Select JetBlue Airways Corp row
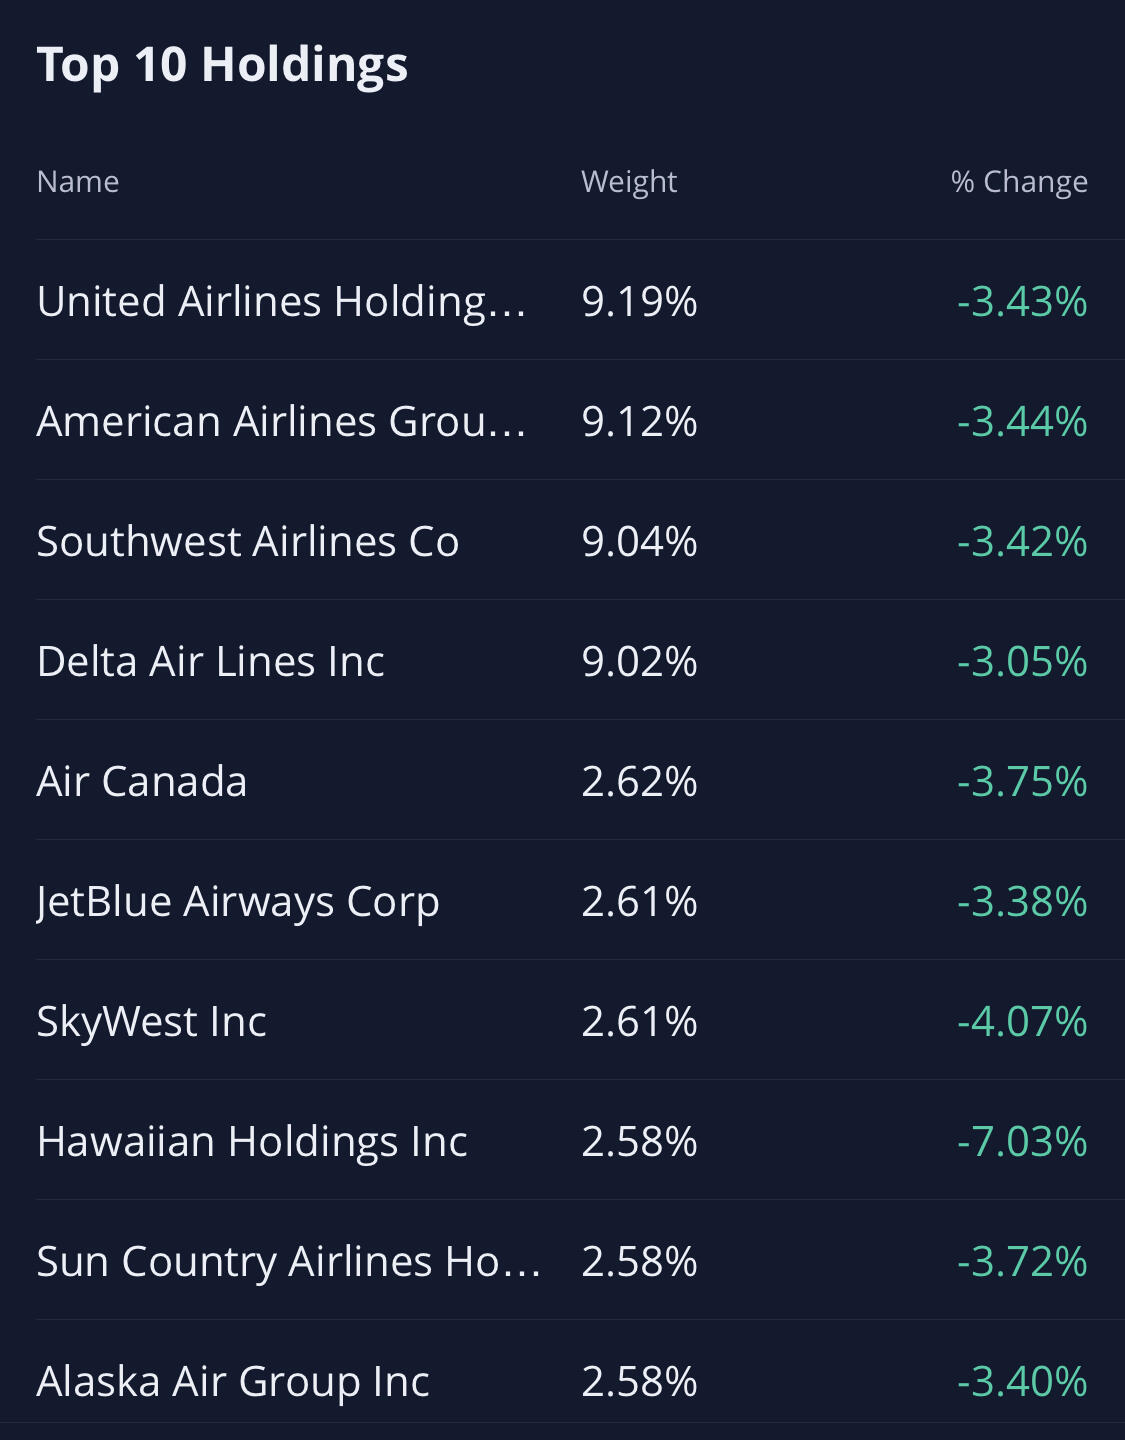Screen dimensions: 1125x1440 238,901
